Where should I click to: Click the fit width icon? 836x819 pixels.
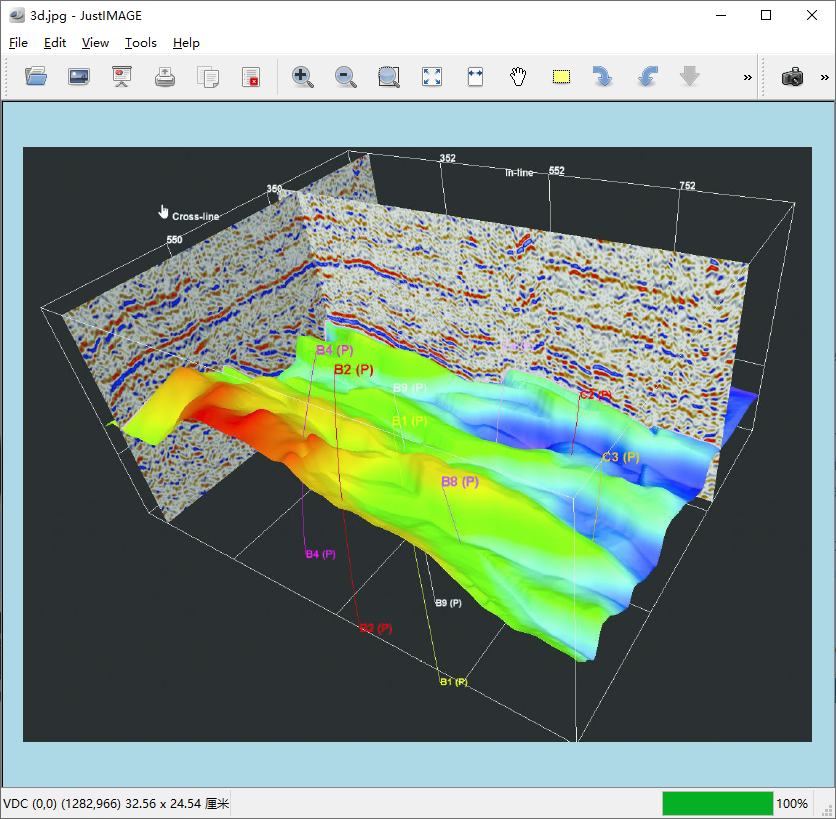pos(475,77)
